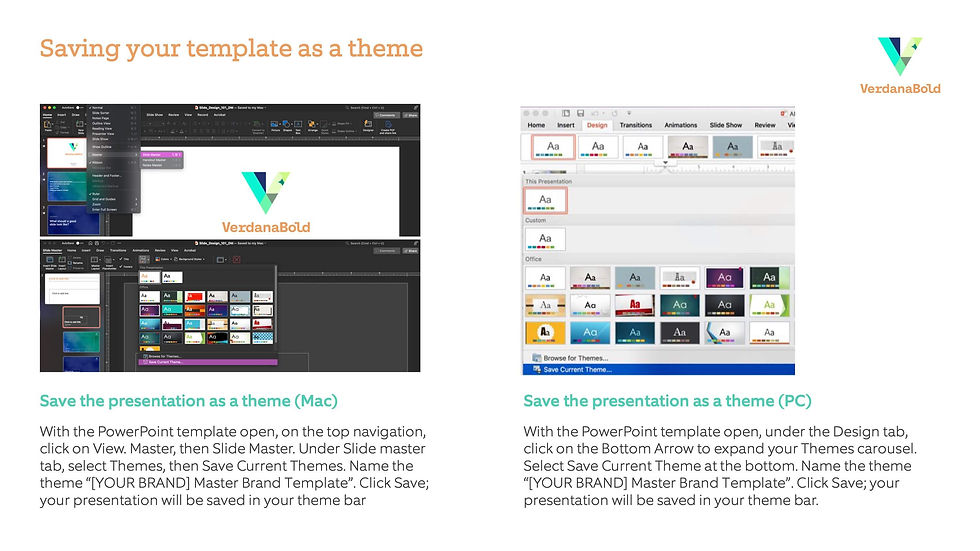Click the save disk icon in Design screenshot title bar

pos(581,113)
